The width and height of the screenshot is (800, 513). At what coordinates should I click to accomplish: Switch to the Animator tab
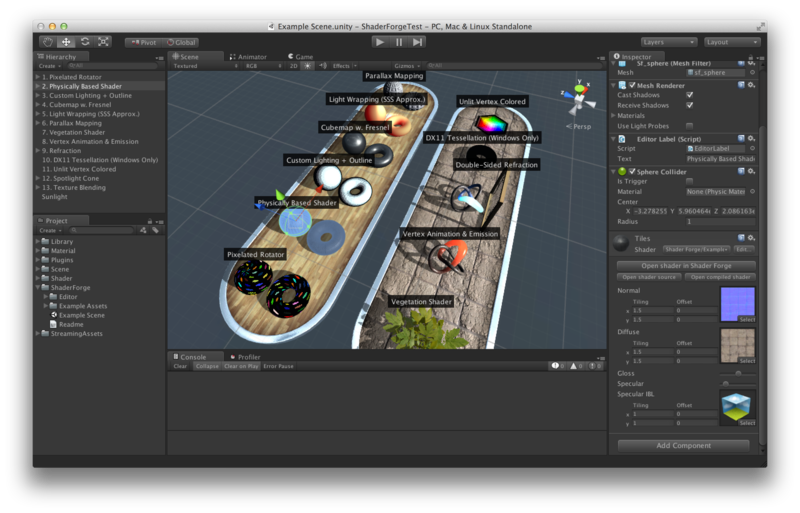tap(248, 57)
